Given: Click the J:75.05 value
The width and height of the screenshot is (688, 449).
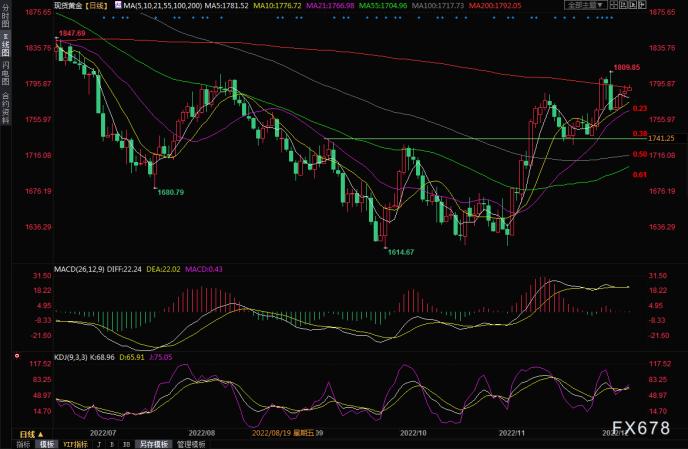Looking at the screenshot, I should click(161, 357).
